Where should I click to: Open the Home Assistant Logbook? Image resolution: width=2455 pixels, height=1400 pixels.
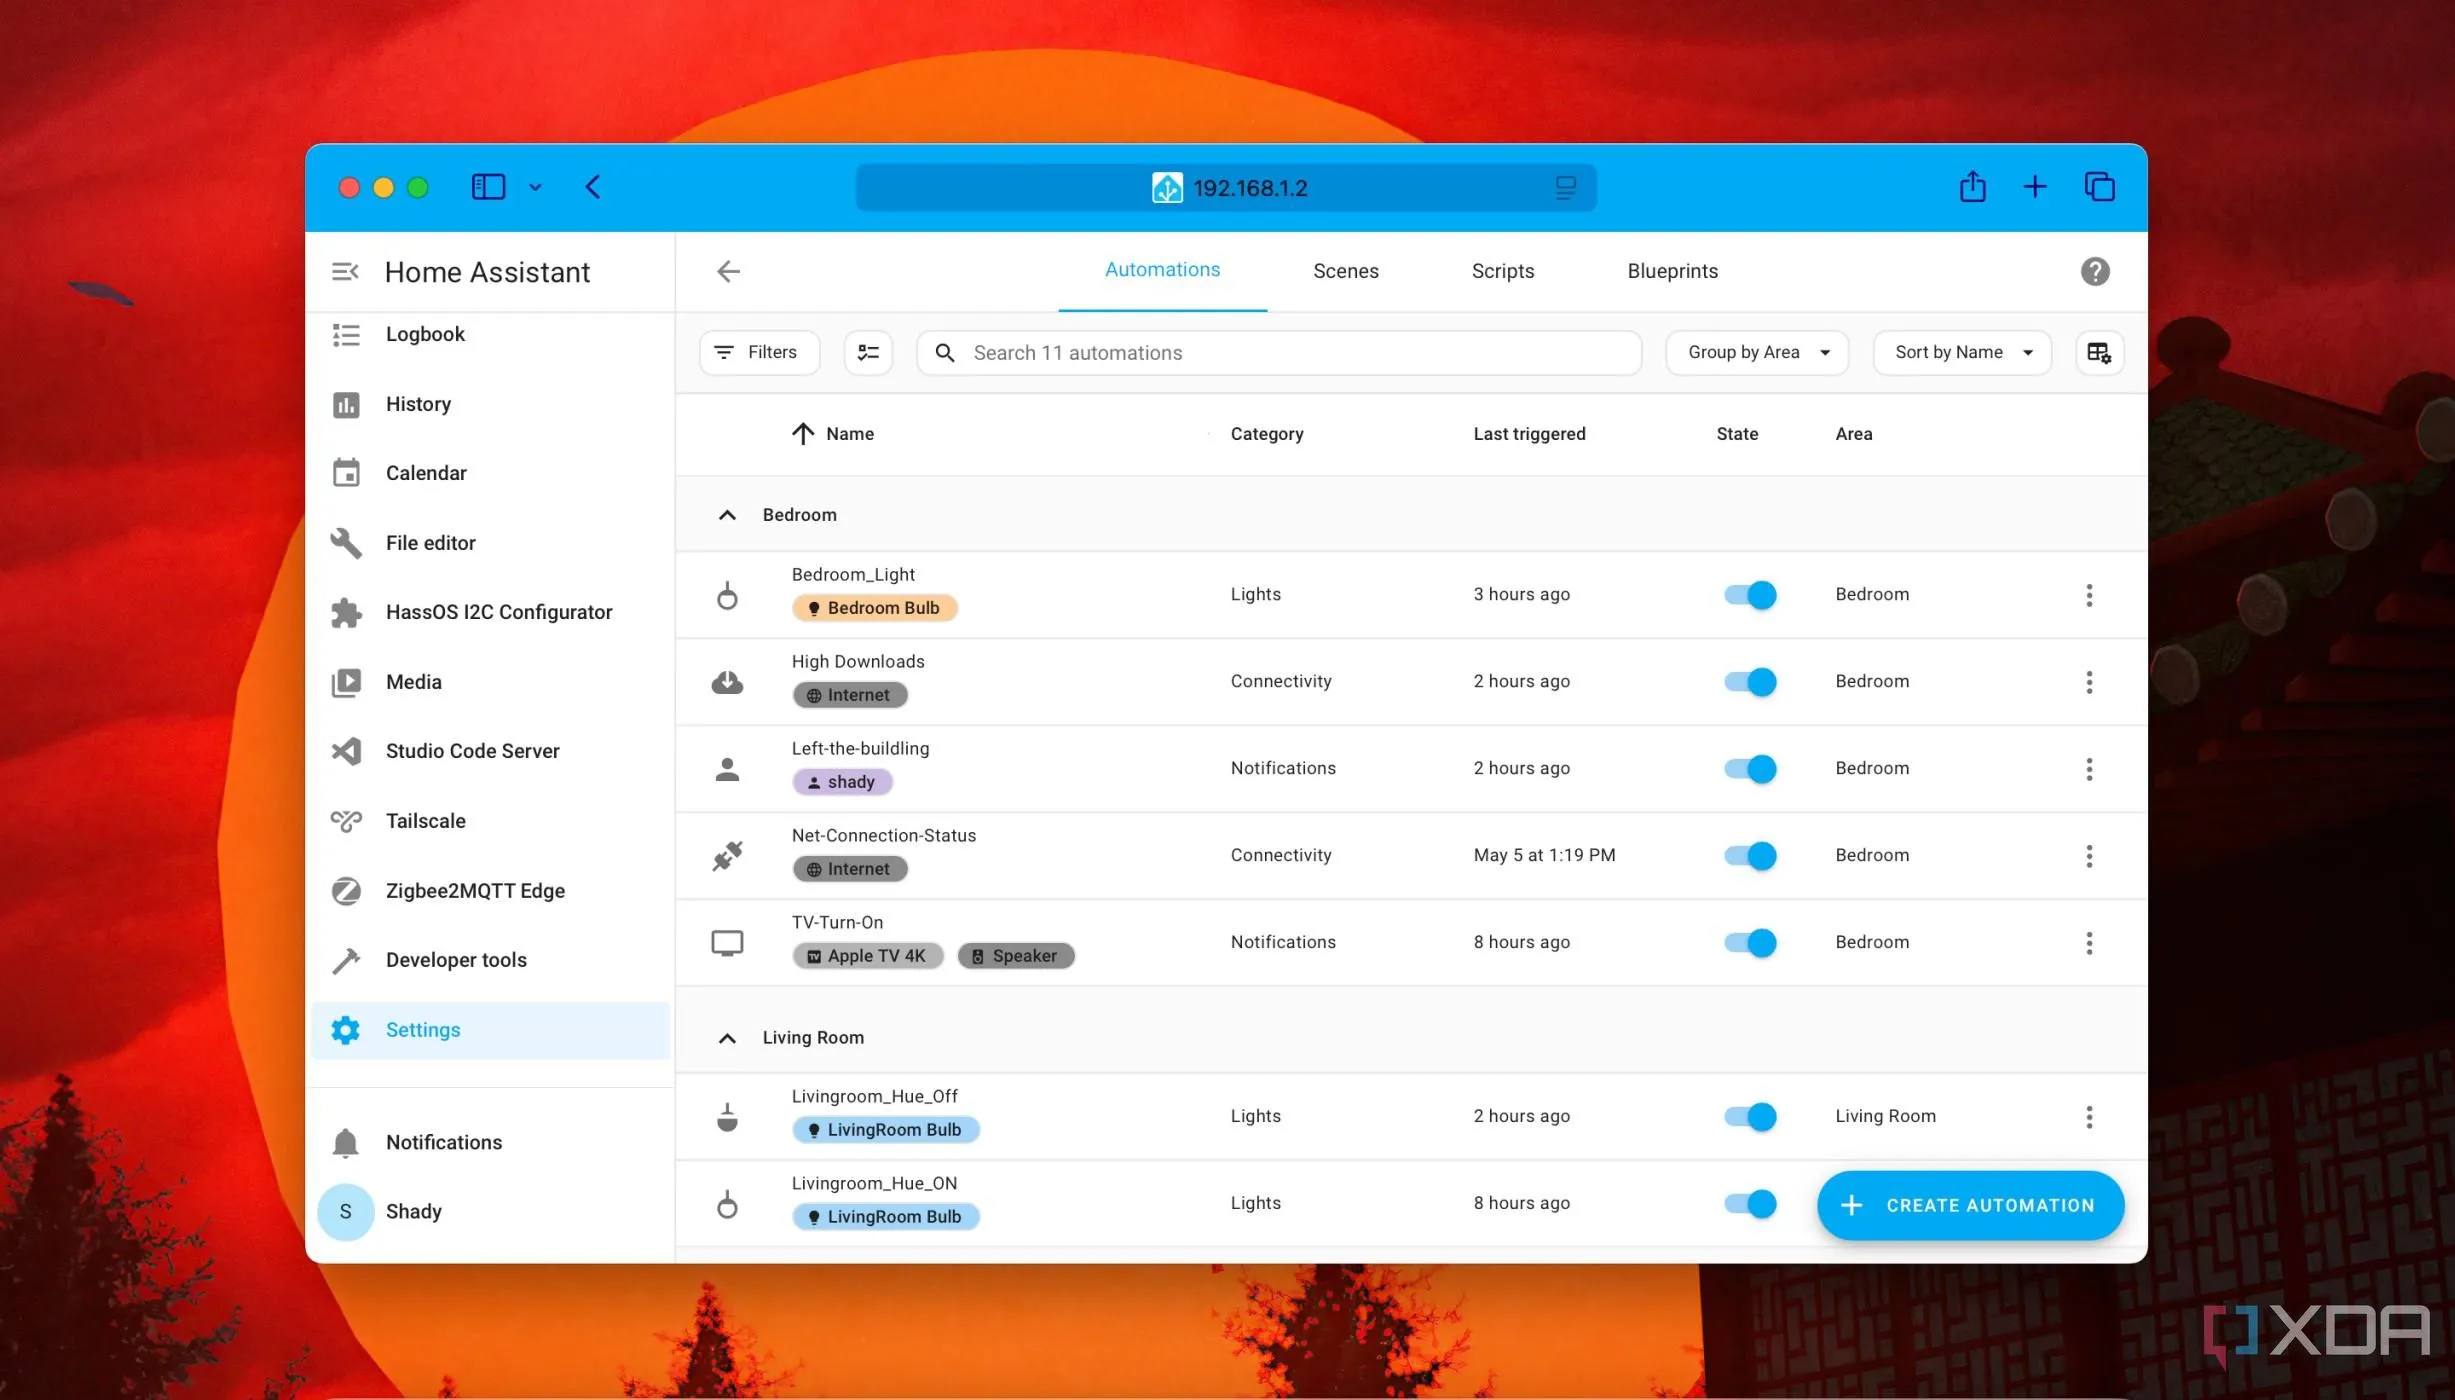pyautogui.click(x=424, y=334)
